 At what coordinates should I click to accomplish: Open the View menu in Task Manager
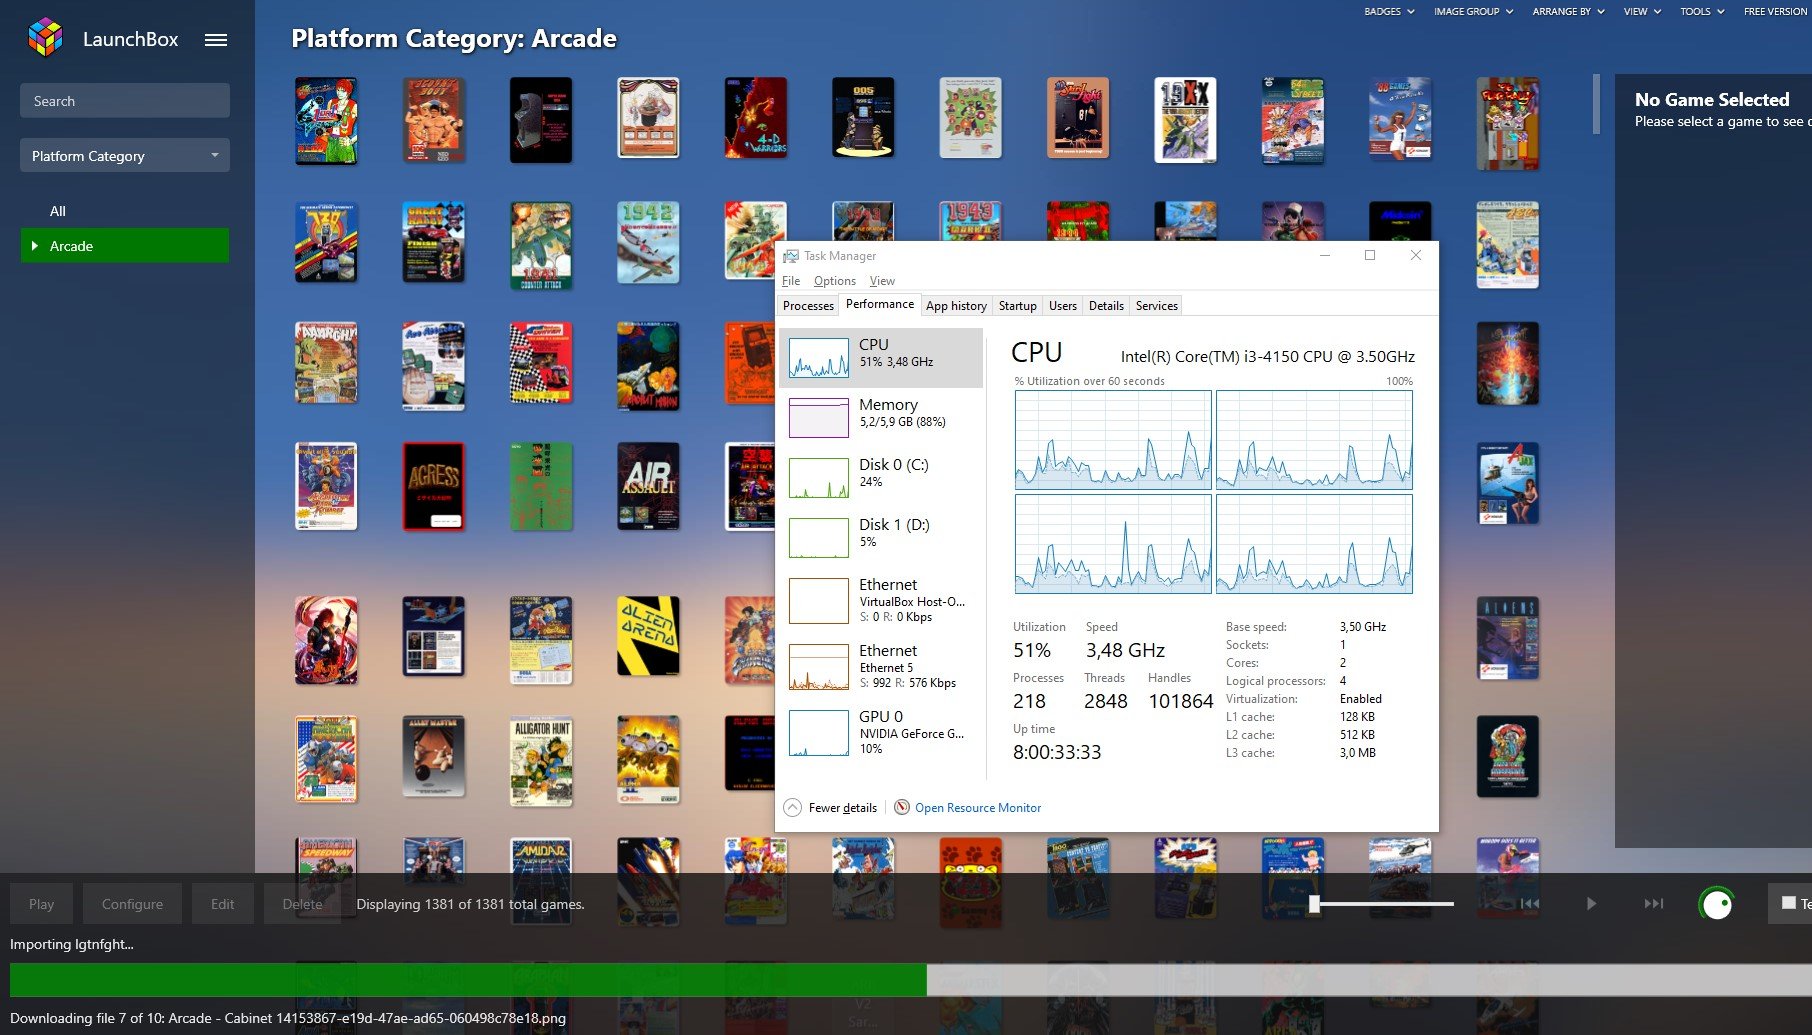pos(882,281)
